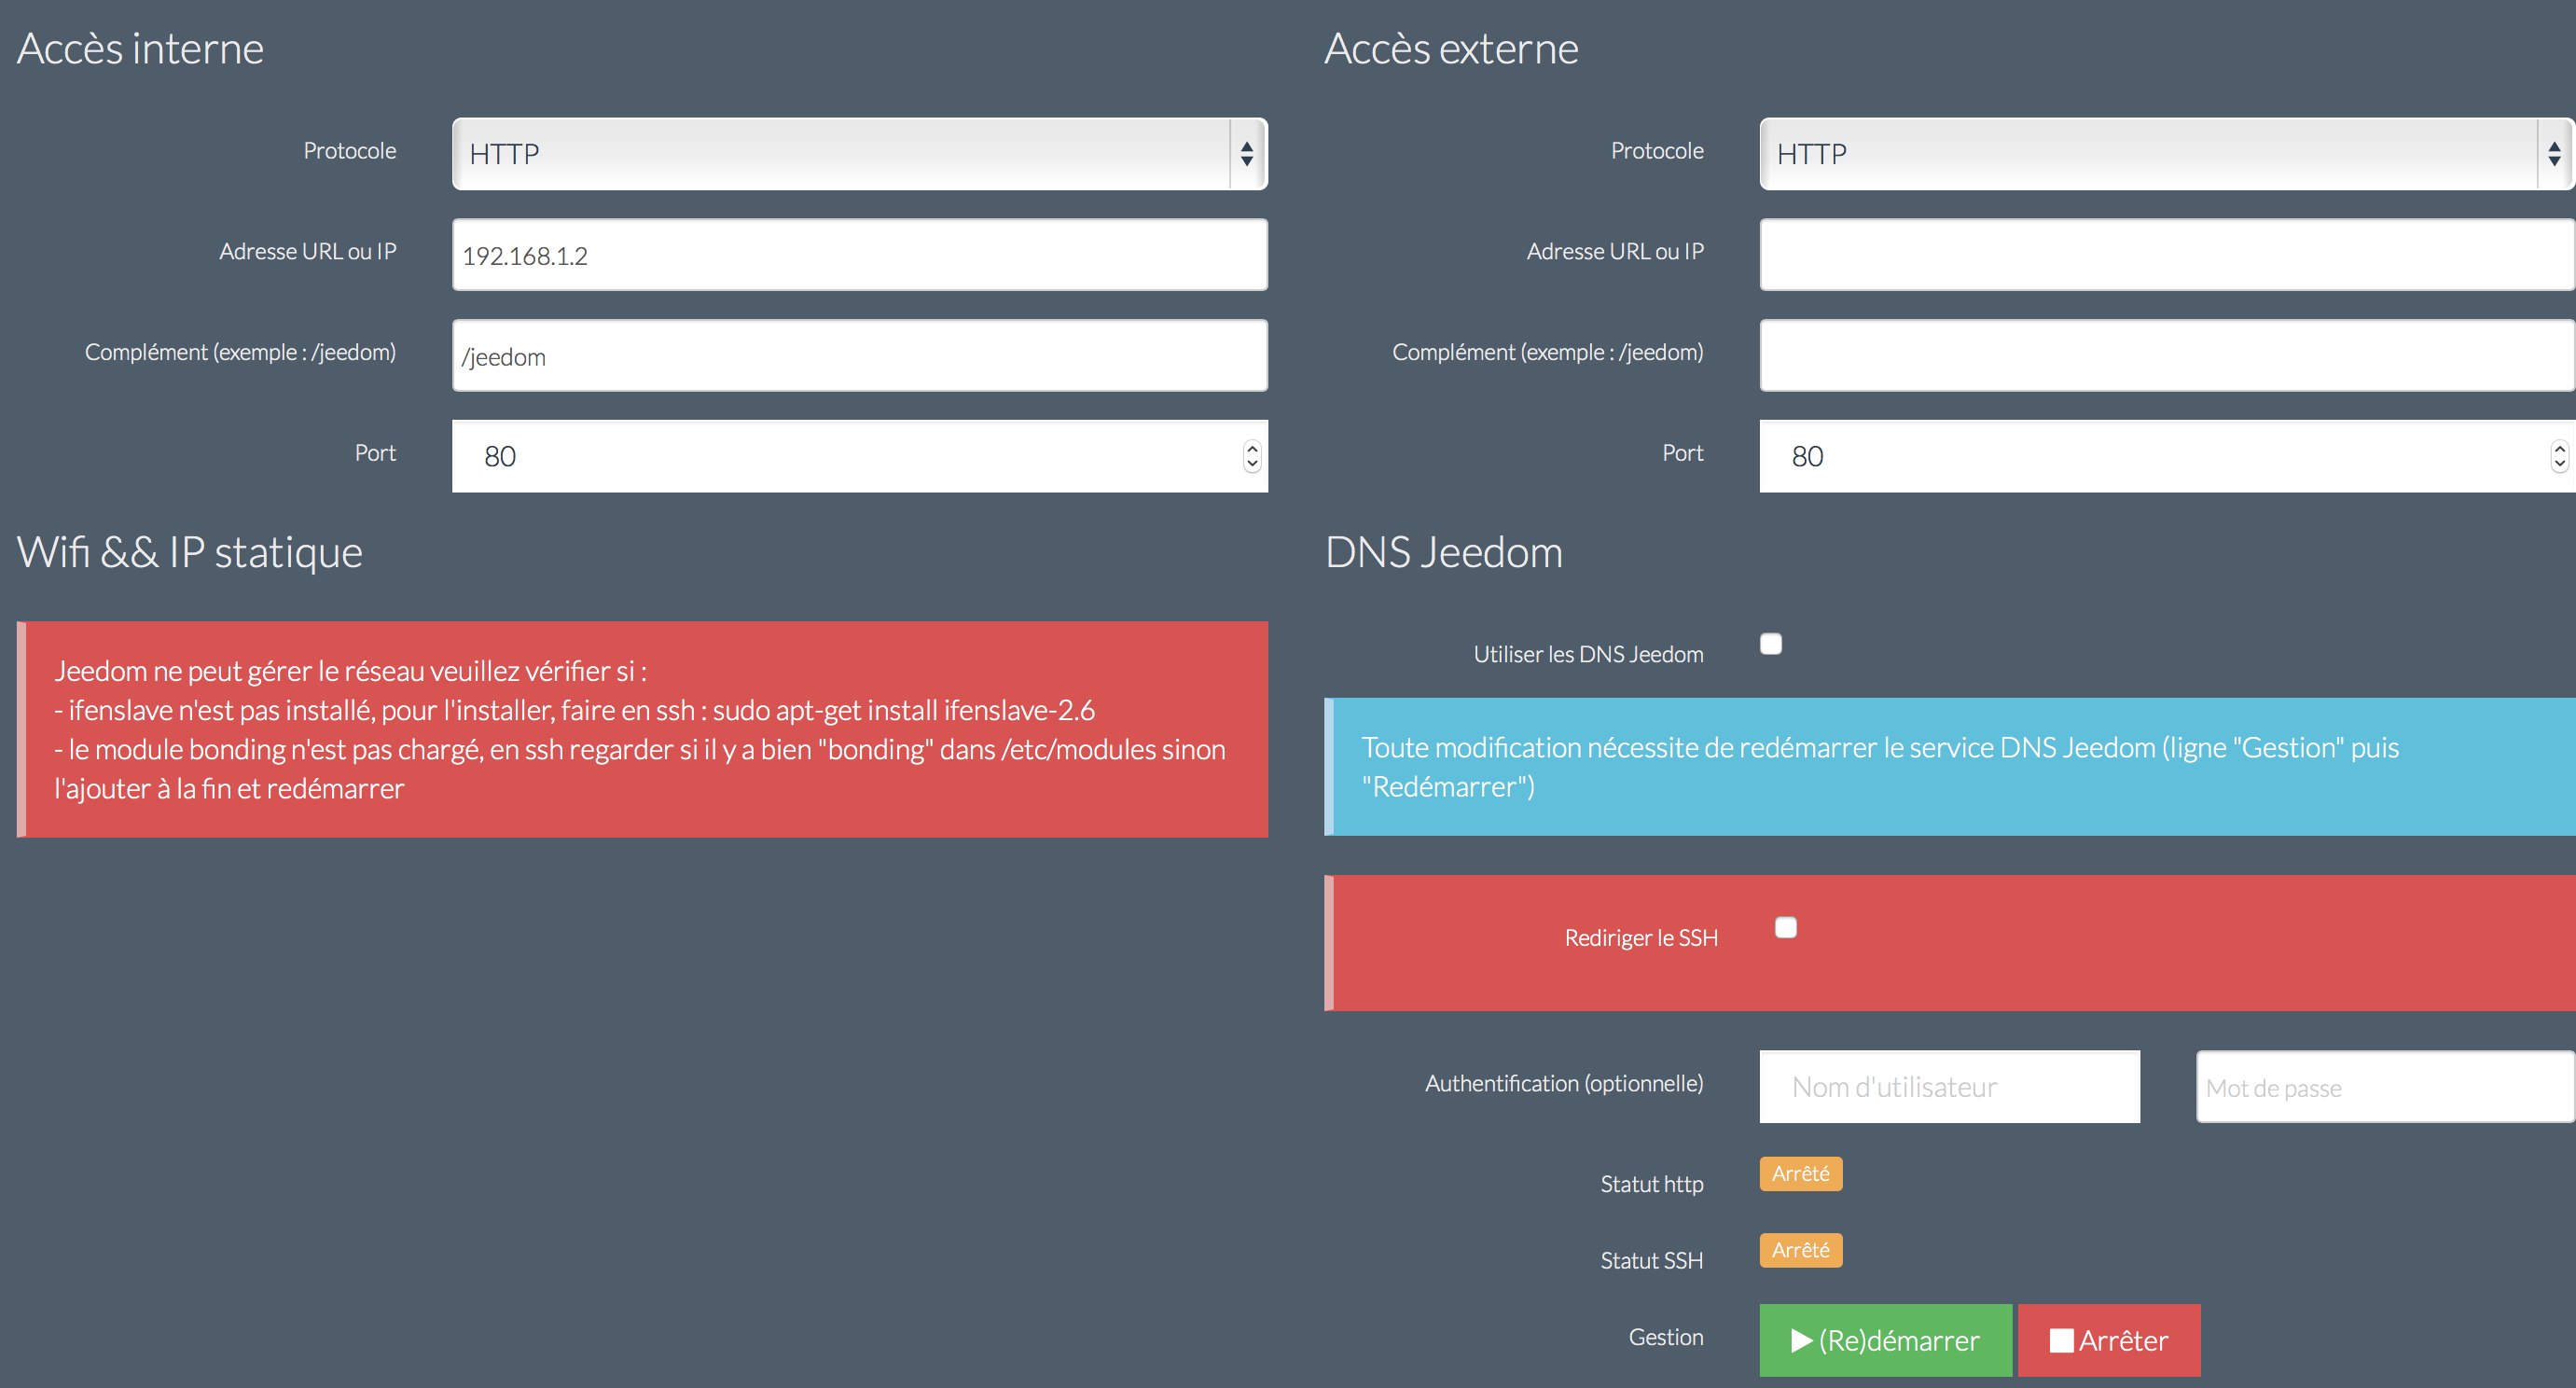Toggle the Rediriger le SSH checkbox
This screenshot has width=2576, height=1388.
point(1786,928)
